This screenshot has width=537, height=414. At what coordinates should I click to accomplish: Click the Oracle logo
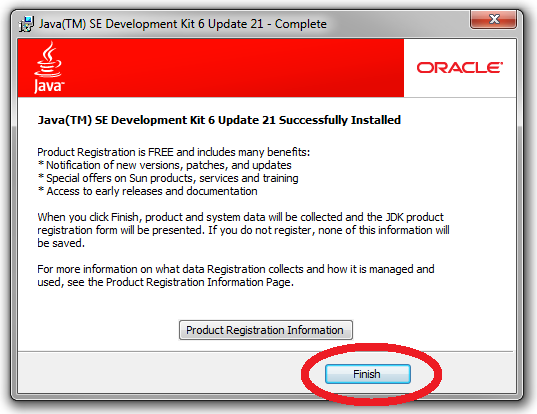460,67
